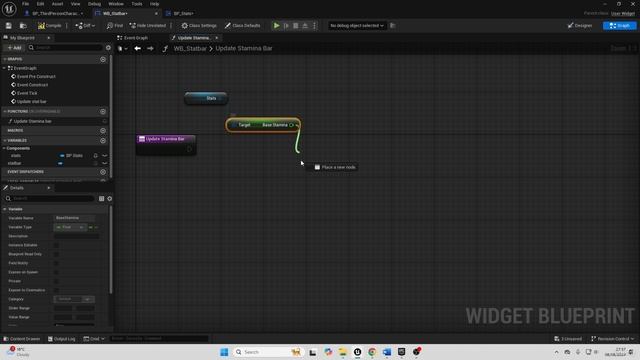Toggle Instance Editable checkbox
The height and width of the screenshot is (360, 640).
[56, 245]
